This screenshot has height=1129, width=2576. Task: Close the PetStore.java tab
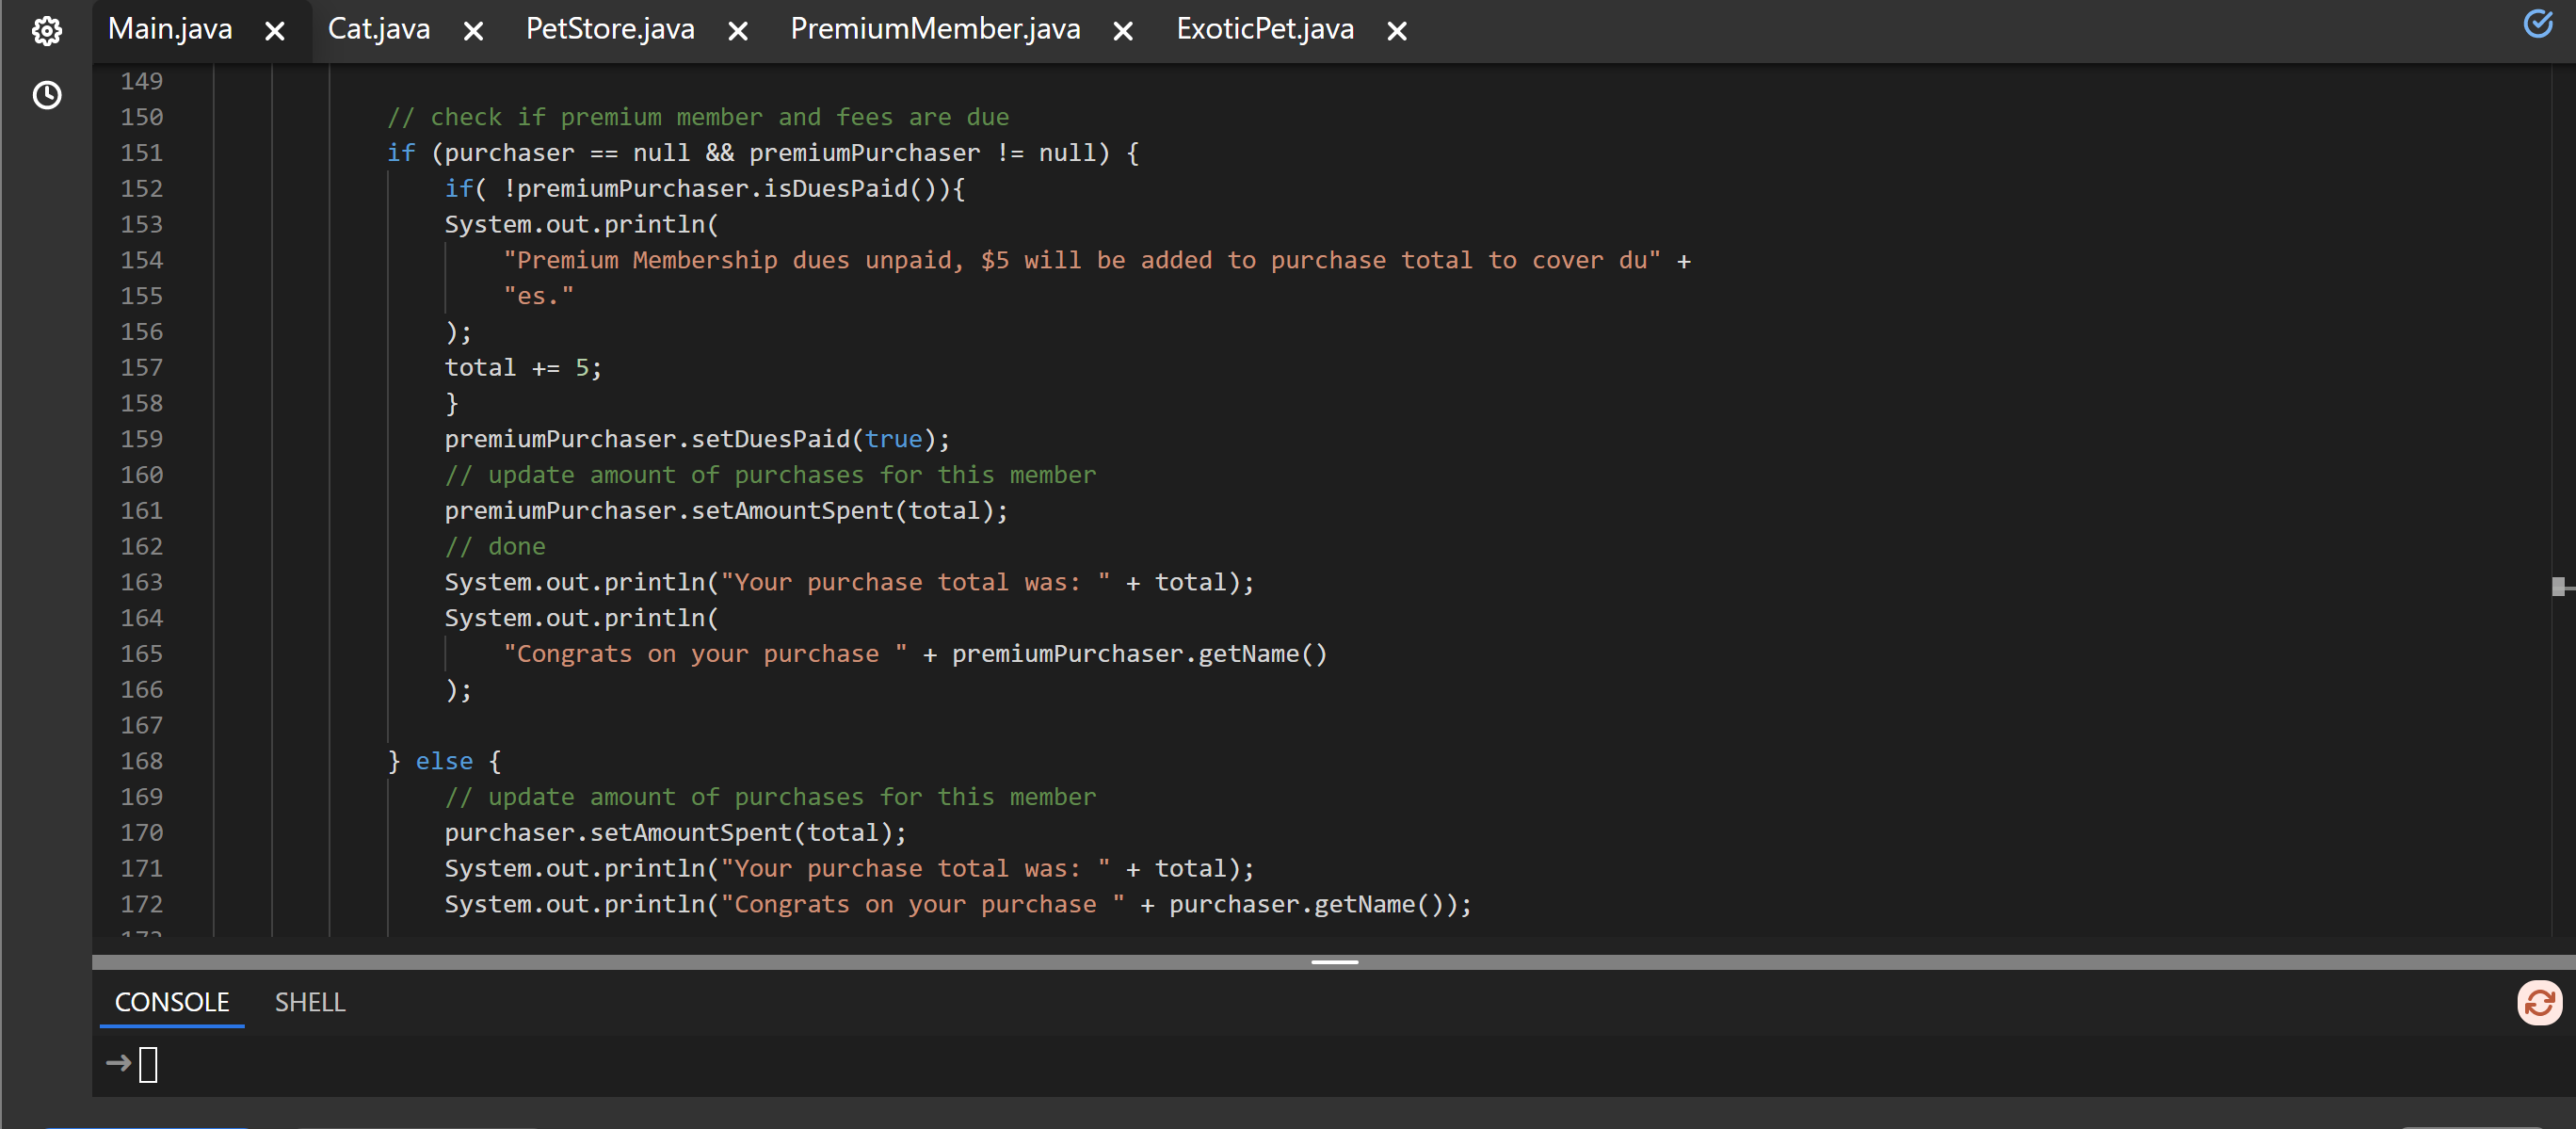(x=738, y=32)
